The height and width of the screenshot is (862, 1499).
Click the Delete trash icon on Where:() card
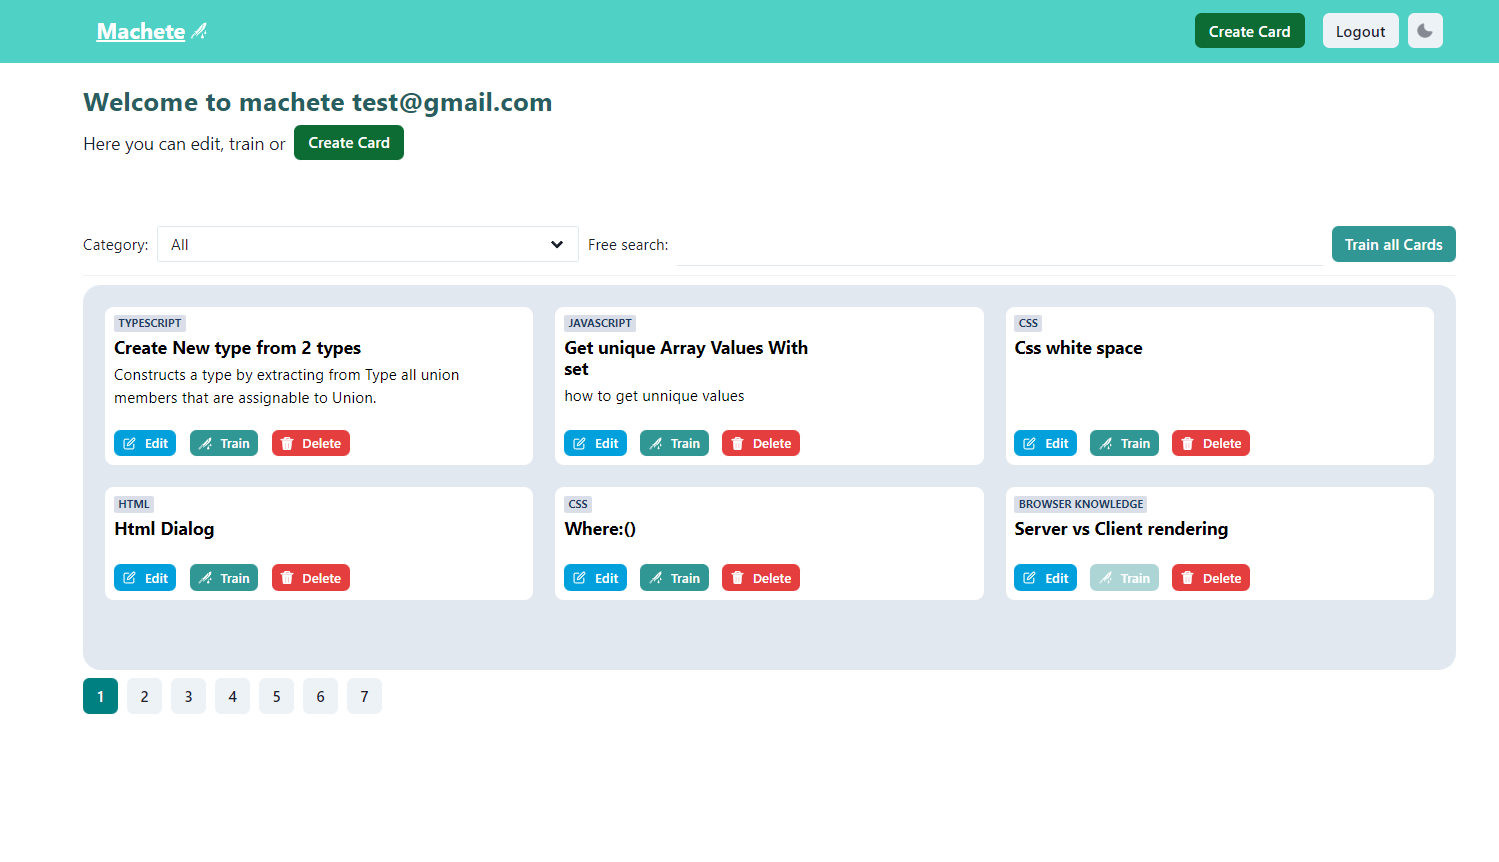pyautogui.click(x=737, y=578)
